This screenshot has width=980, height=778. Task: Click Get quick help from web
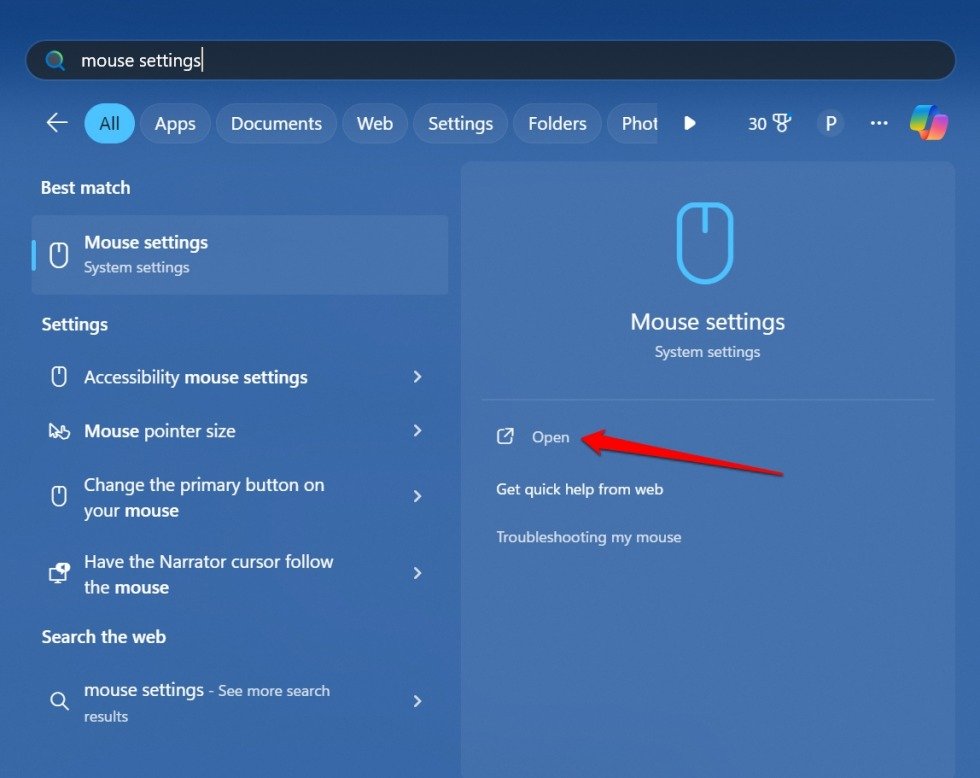pos(581,489)
